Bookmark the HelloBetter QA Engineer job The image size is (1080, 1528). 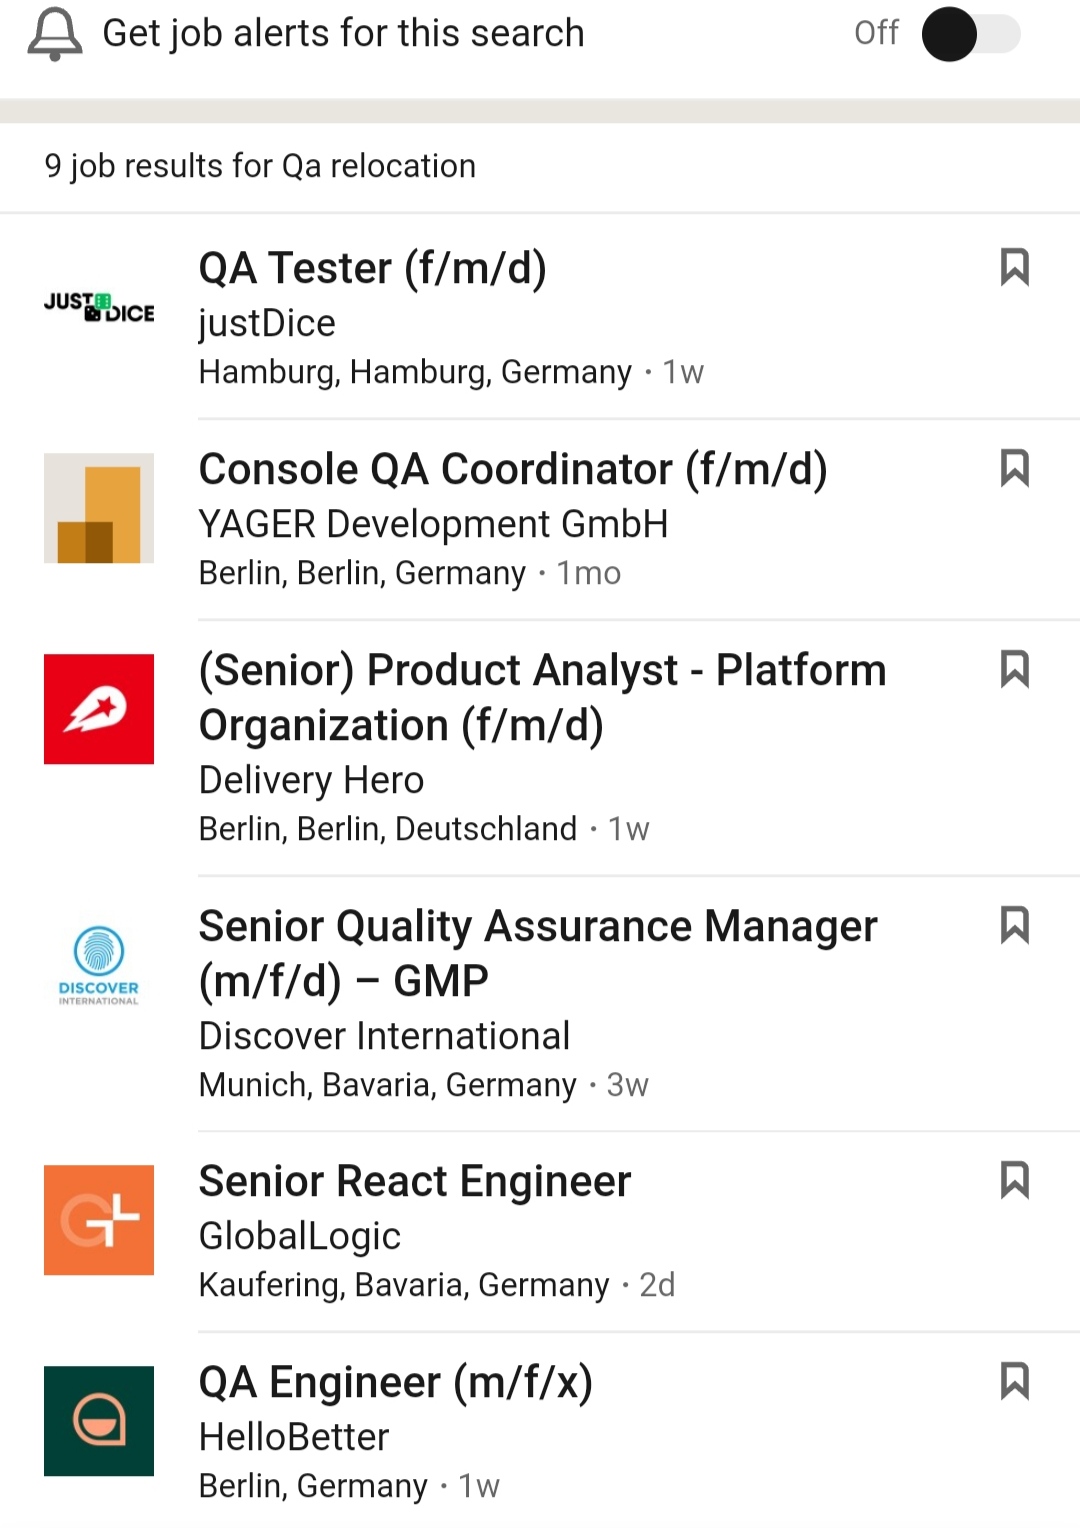tap(1014, 1381)
